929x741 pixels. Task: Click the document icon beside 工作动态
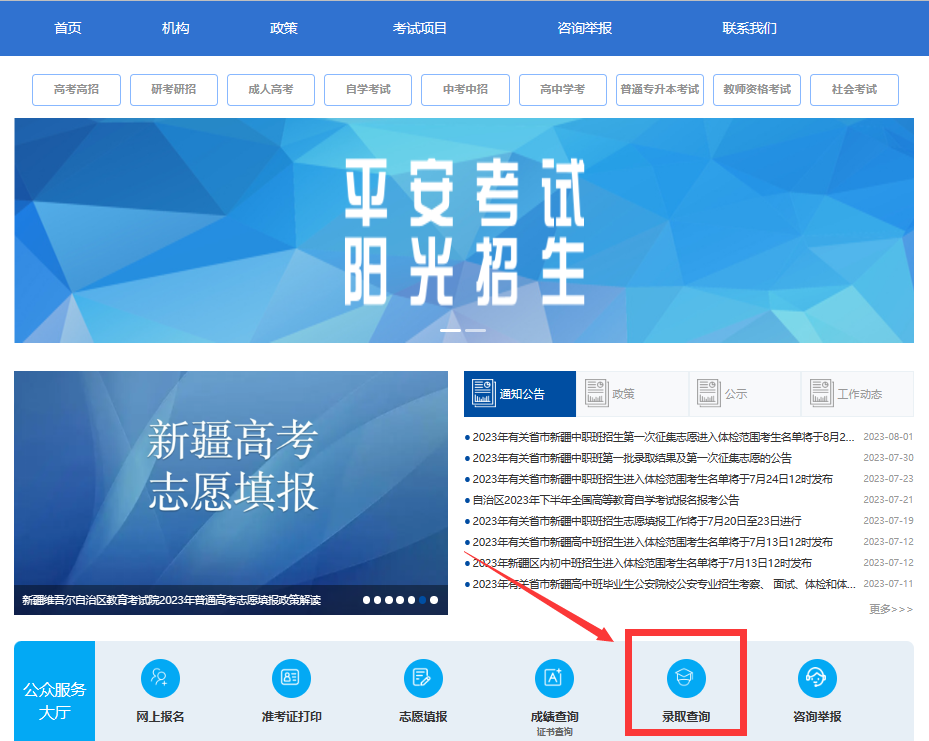822,392
